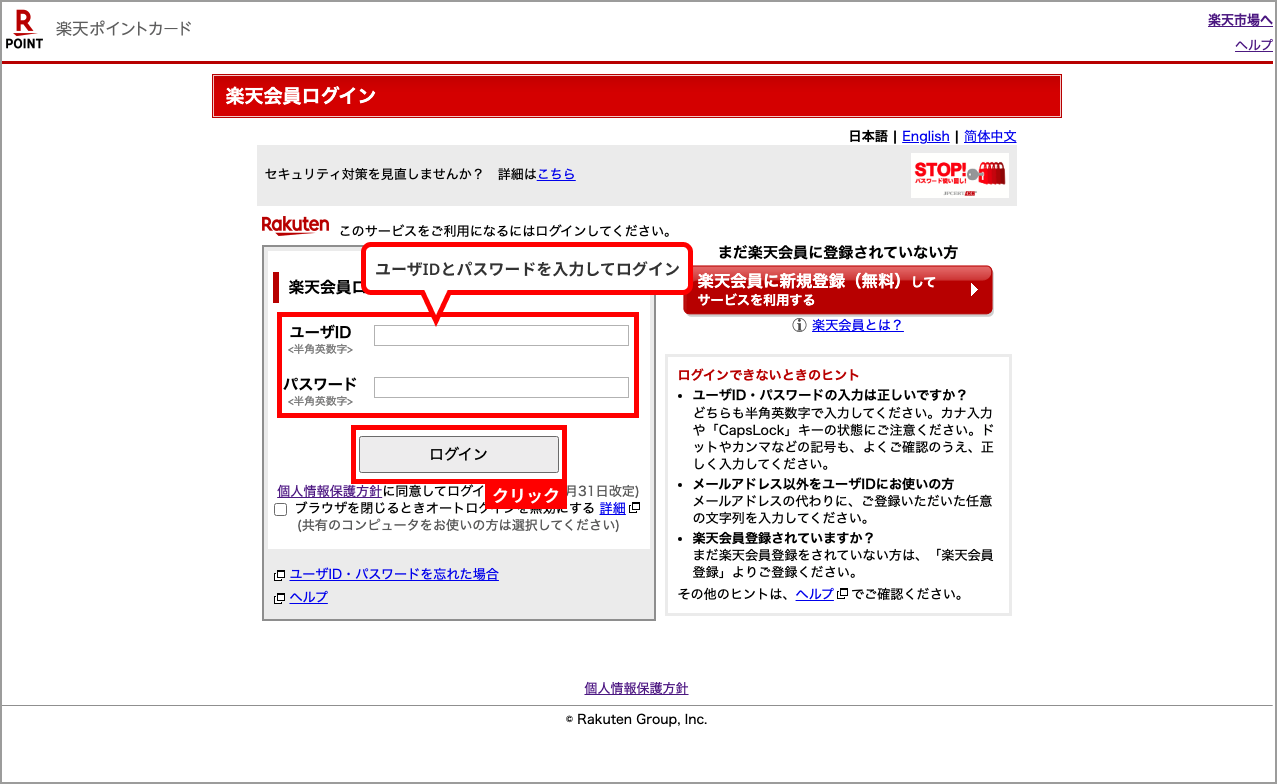Click the まだ楽天会員に登録されていない方 heading
1277x784 pixels.
click(x=838, y=252)
